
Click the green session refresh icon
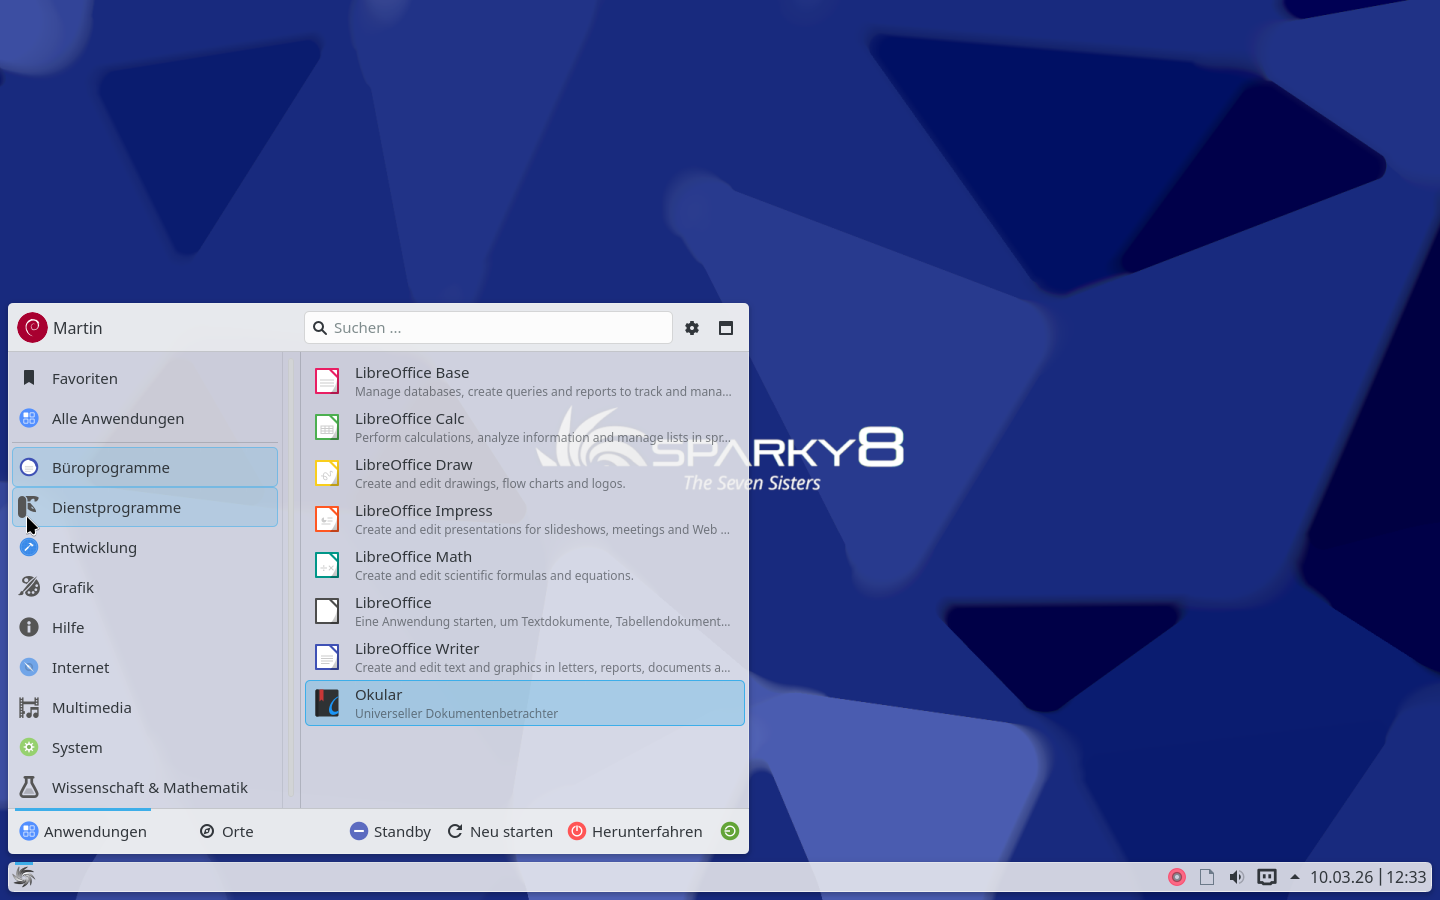[730, 831]
